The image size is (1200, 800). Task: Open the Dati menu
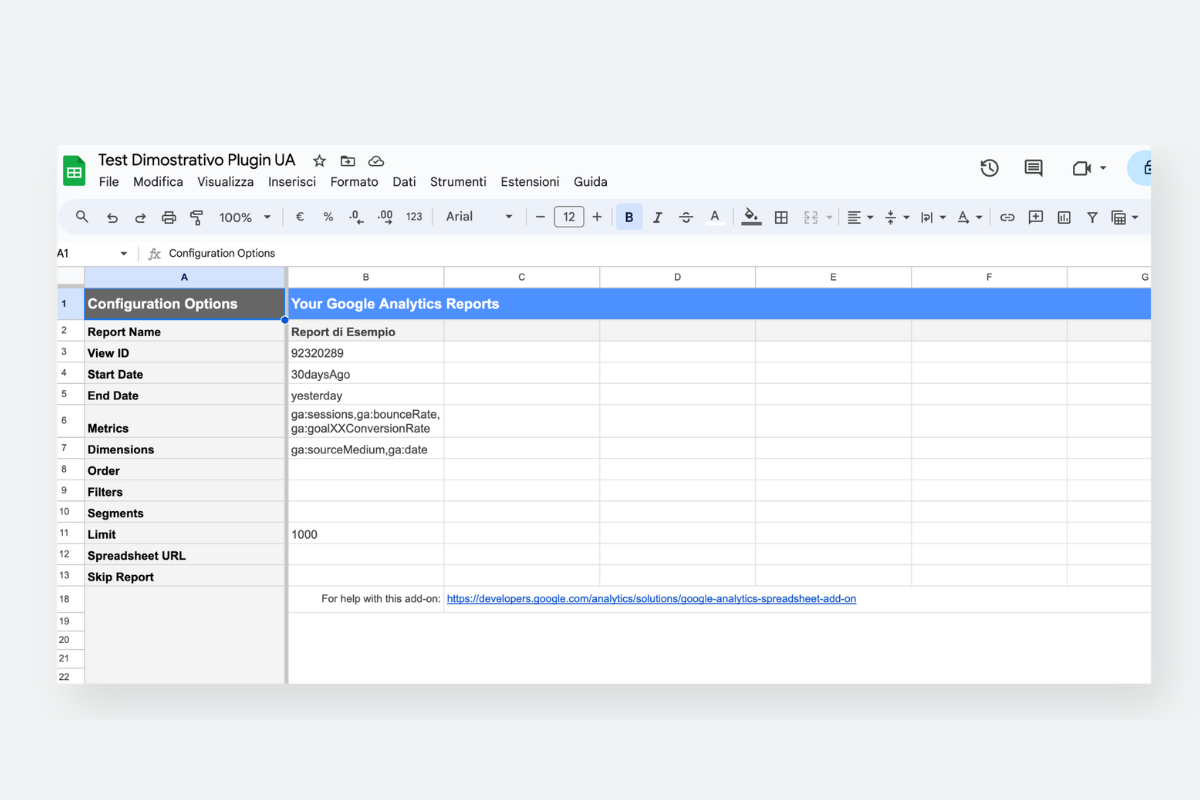point(404,182)
